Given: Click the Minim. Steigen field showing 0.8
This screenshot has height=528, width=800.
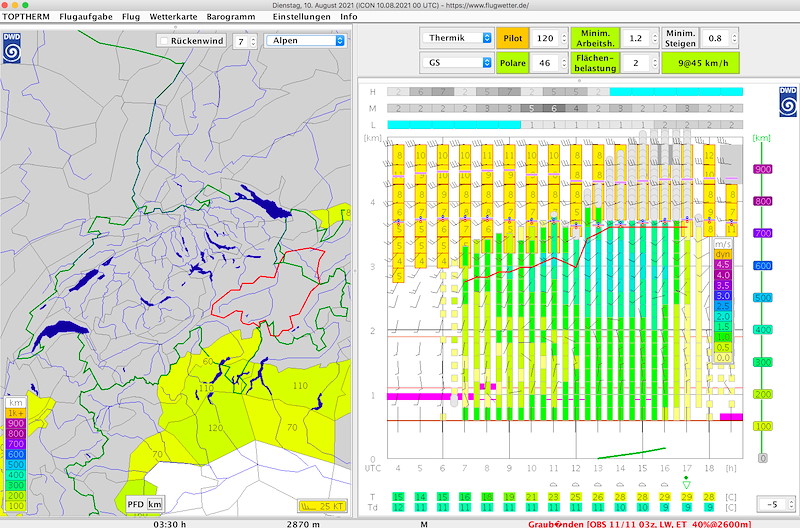Looking at the screenshot, I should coord(716,38).
